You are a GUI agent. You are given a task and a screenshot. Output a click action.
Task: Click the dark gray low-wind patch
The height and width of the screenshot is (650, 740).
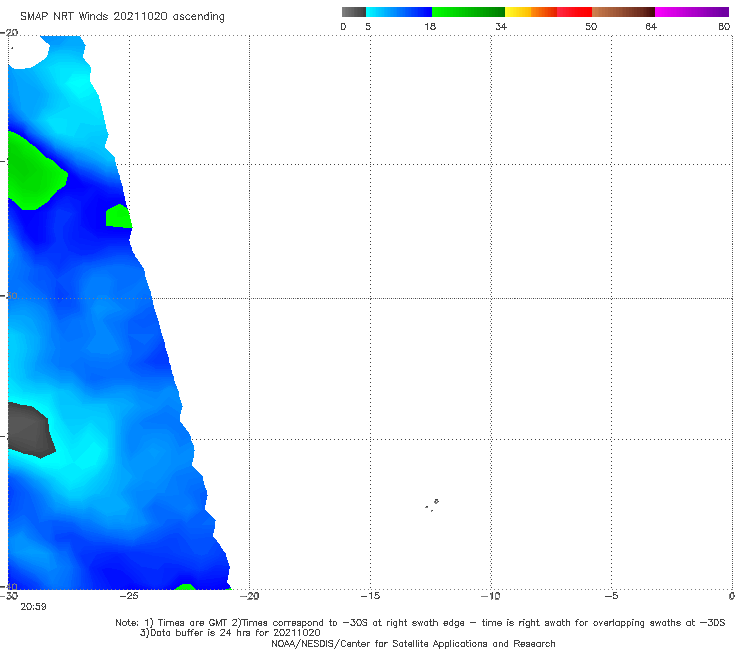(x=30, y=431)
